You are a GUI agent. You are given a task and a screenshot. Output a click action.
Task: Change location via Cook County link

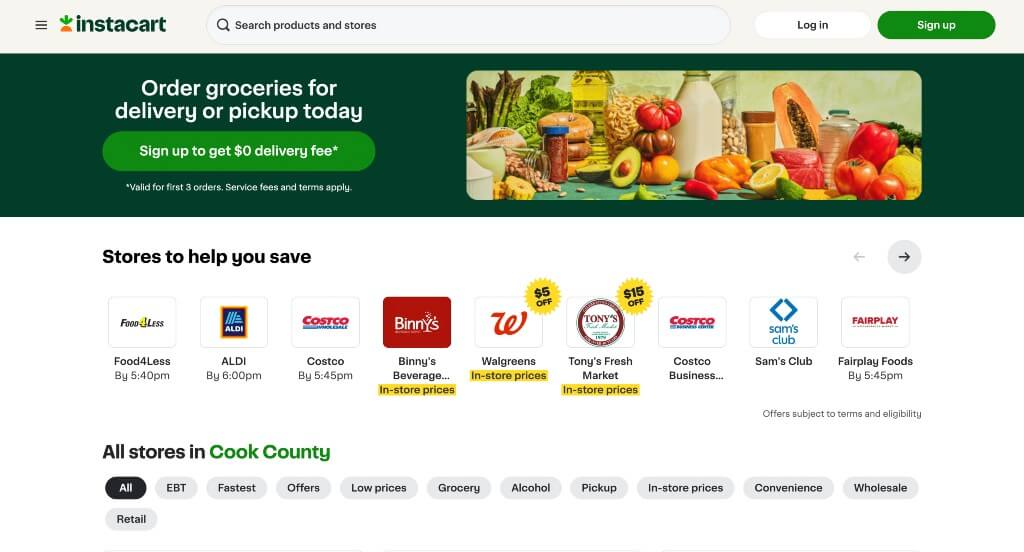coord(270,452)
